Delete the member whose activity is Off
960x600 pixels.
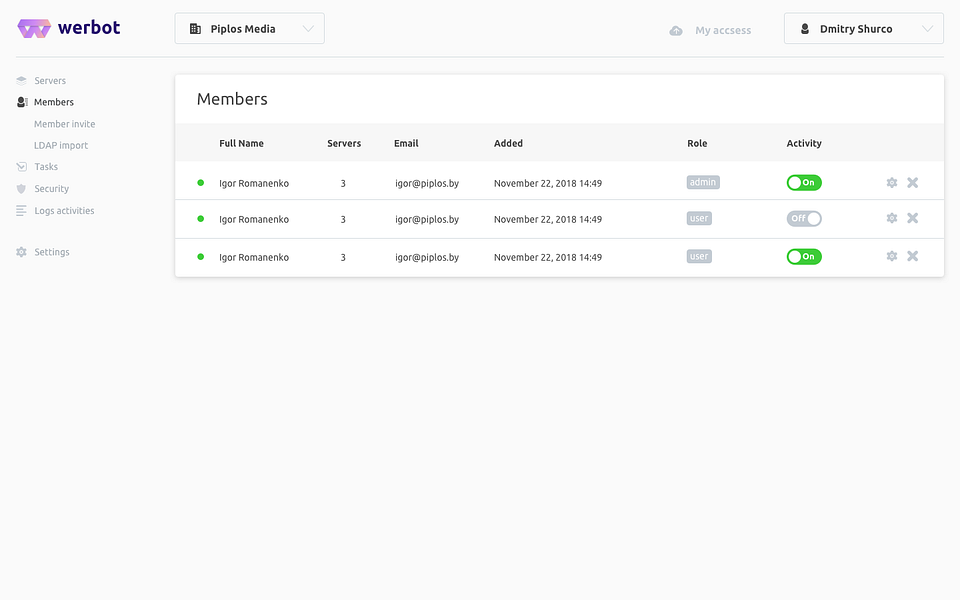tap(912, 218)
